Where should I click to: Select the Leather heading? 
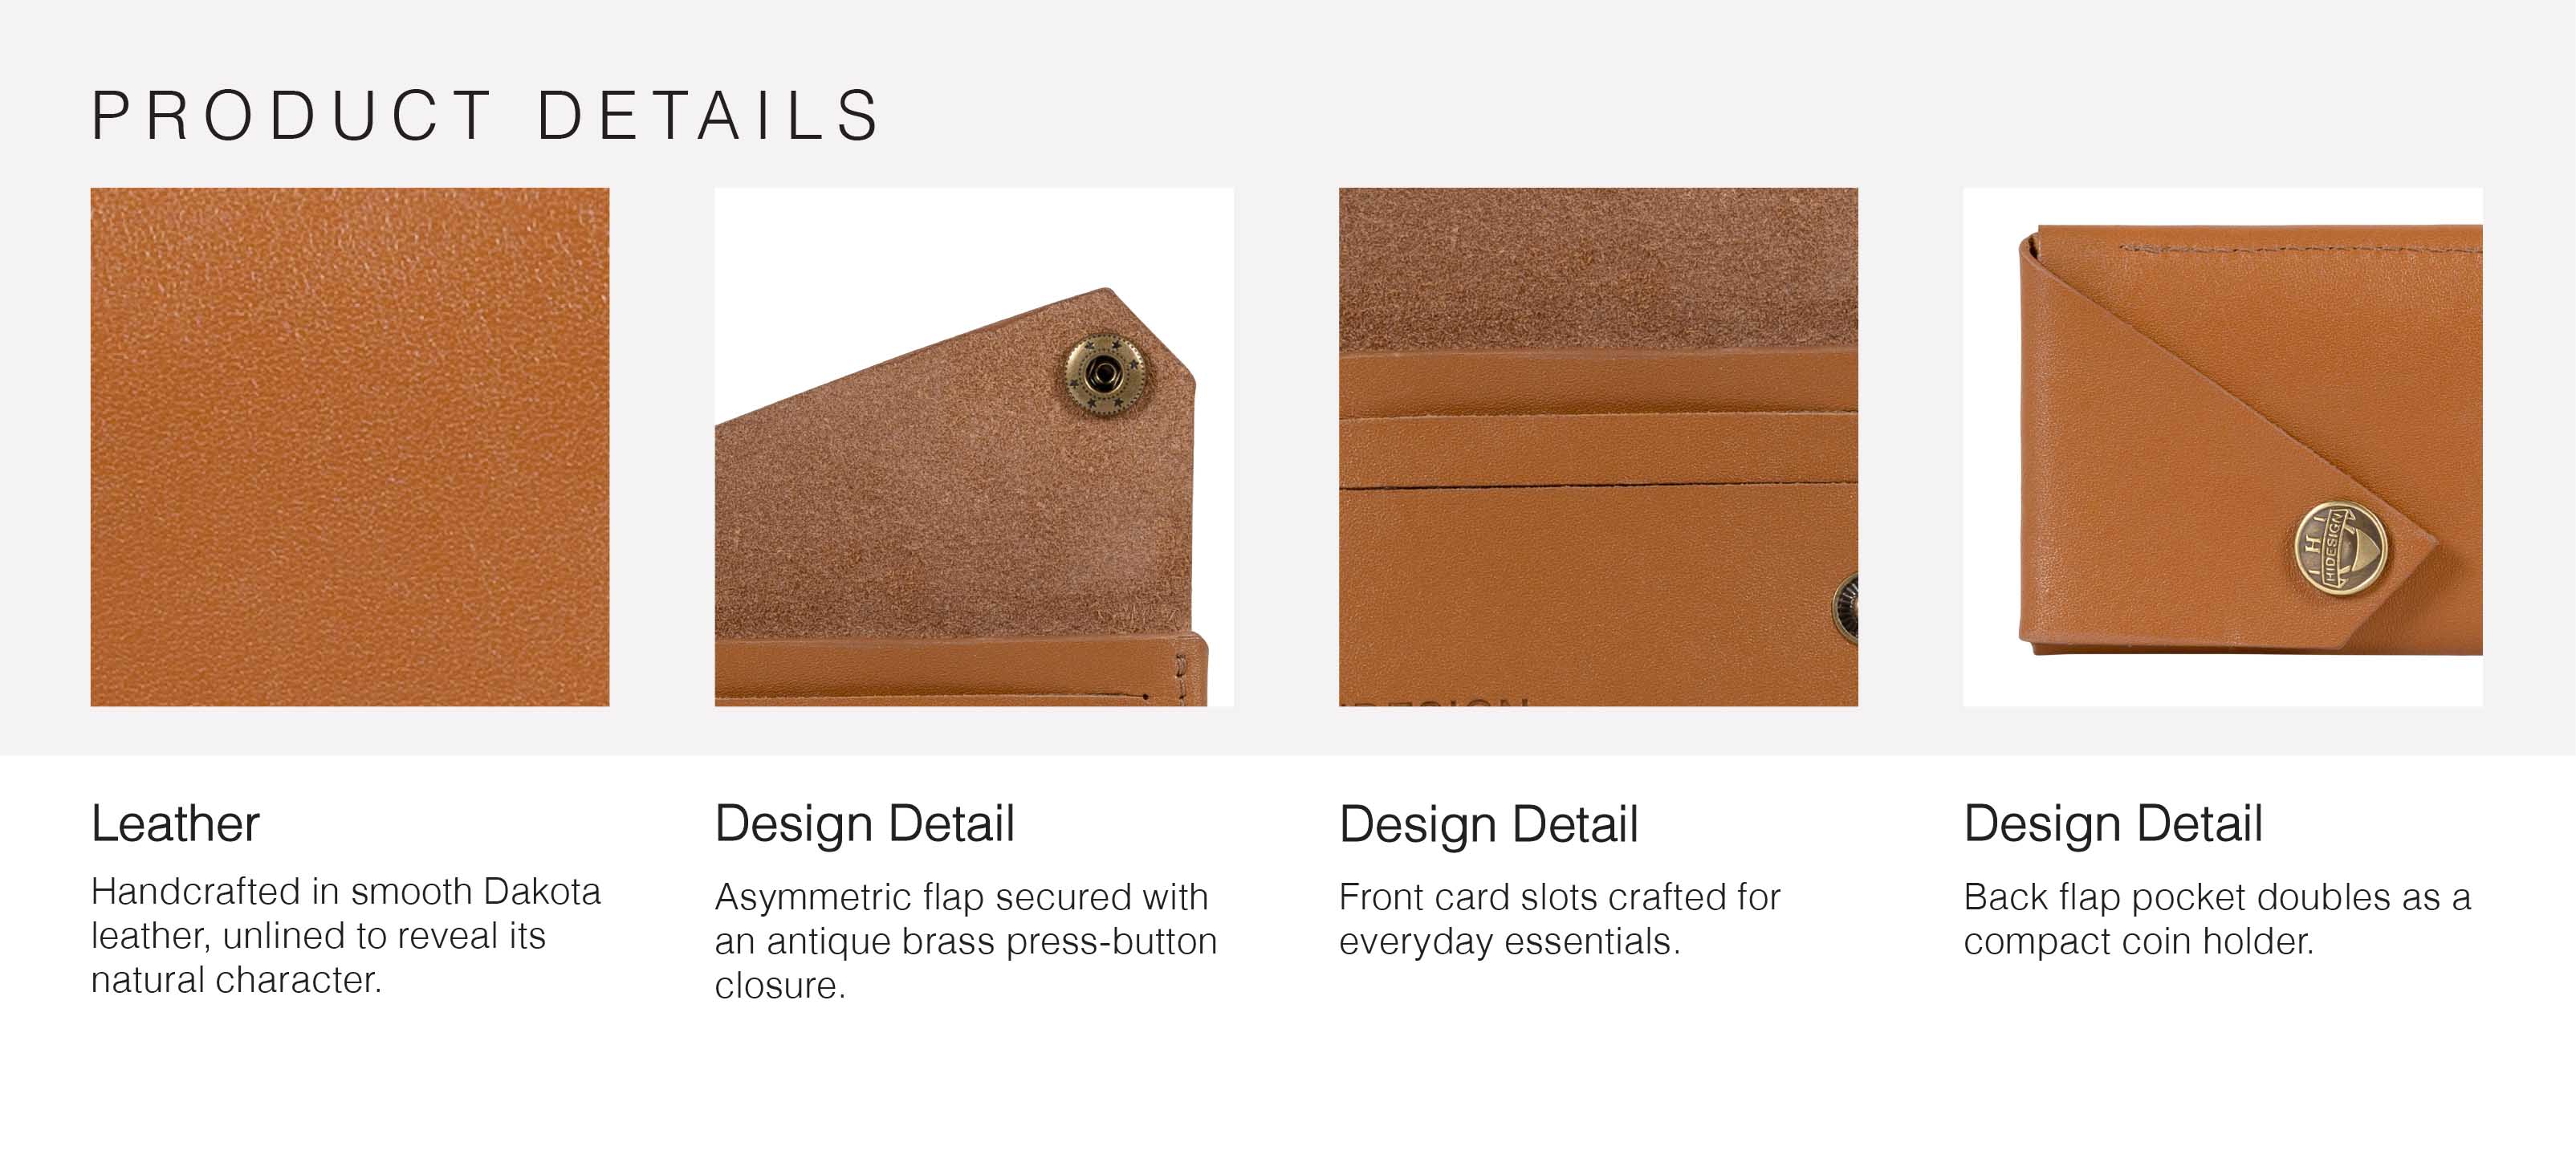click(175, 824)
